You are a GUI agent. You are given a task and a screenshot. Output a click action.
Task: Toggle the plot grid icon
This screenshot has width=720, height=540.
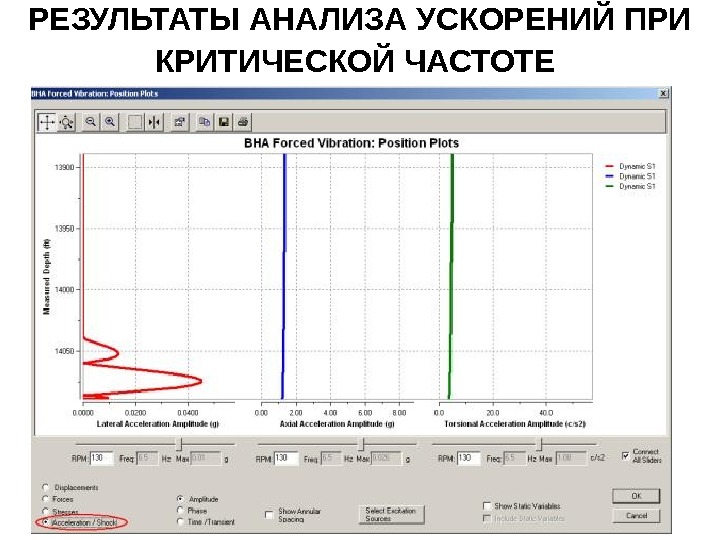(x=135, y=122)
